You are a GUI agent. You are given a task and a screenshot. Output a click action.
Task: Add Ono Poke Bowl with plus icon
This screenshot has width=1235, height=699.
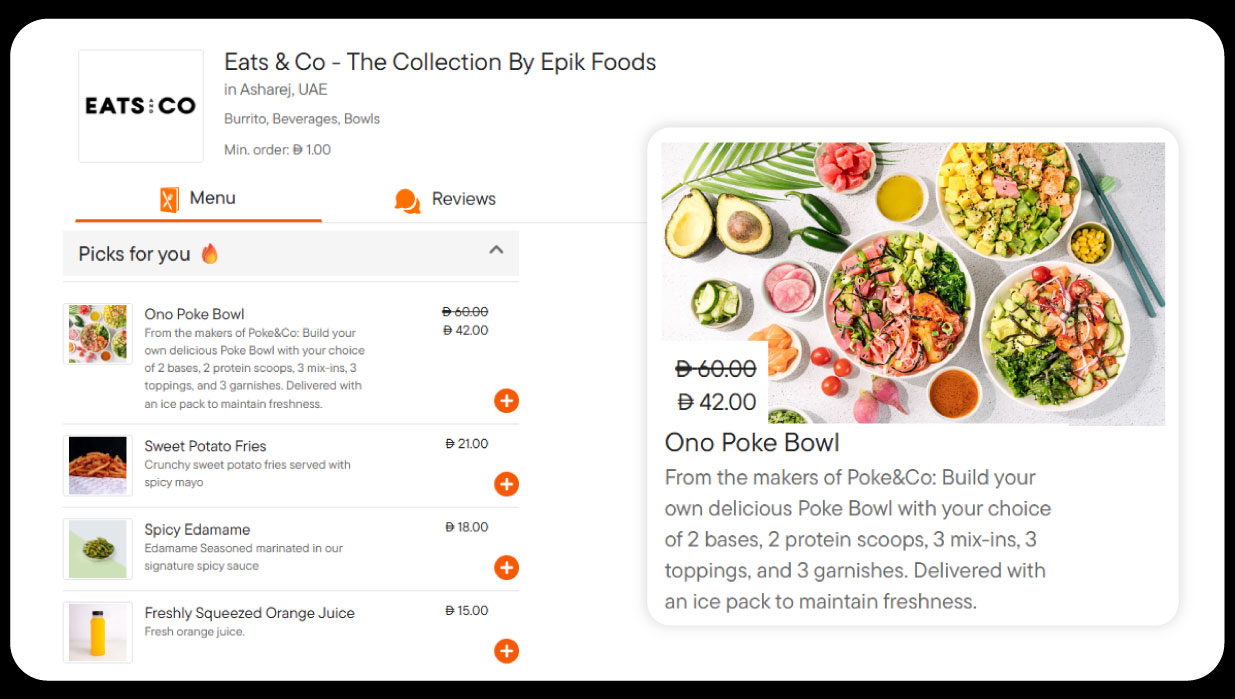[x=506, y=402]
